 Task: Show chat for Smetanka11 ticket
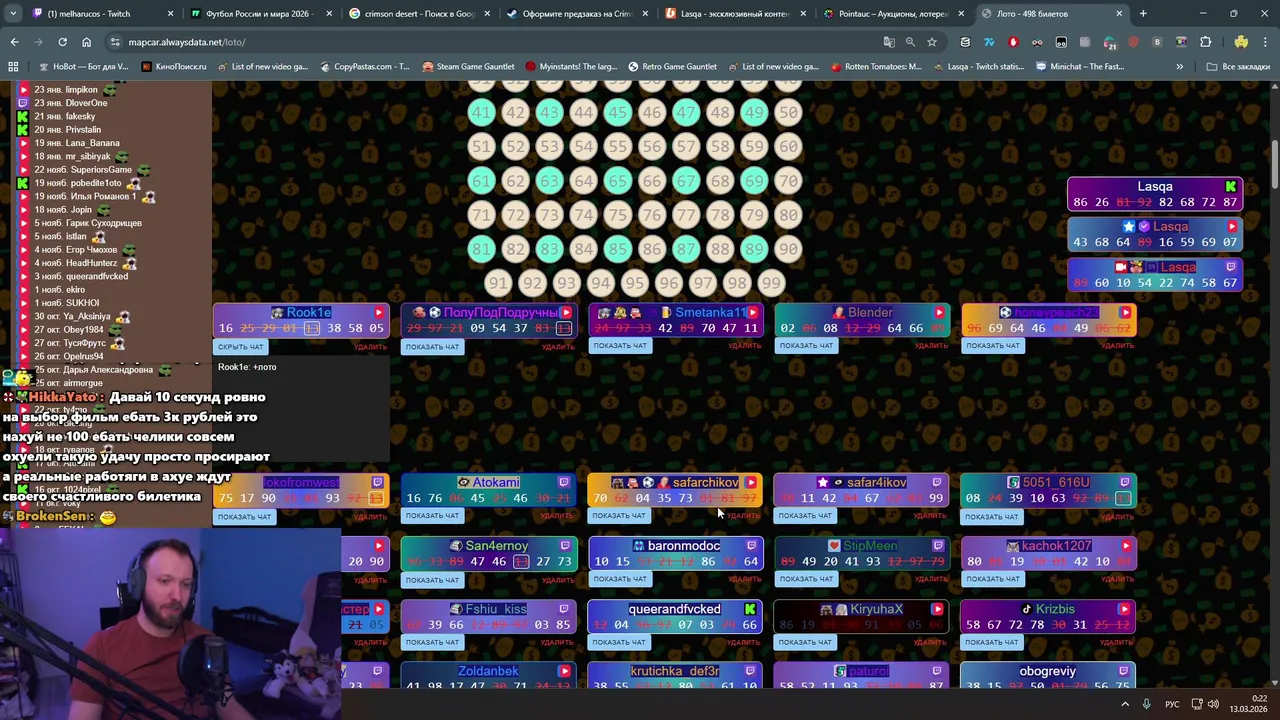[620, 346]
